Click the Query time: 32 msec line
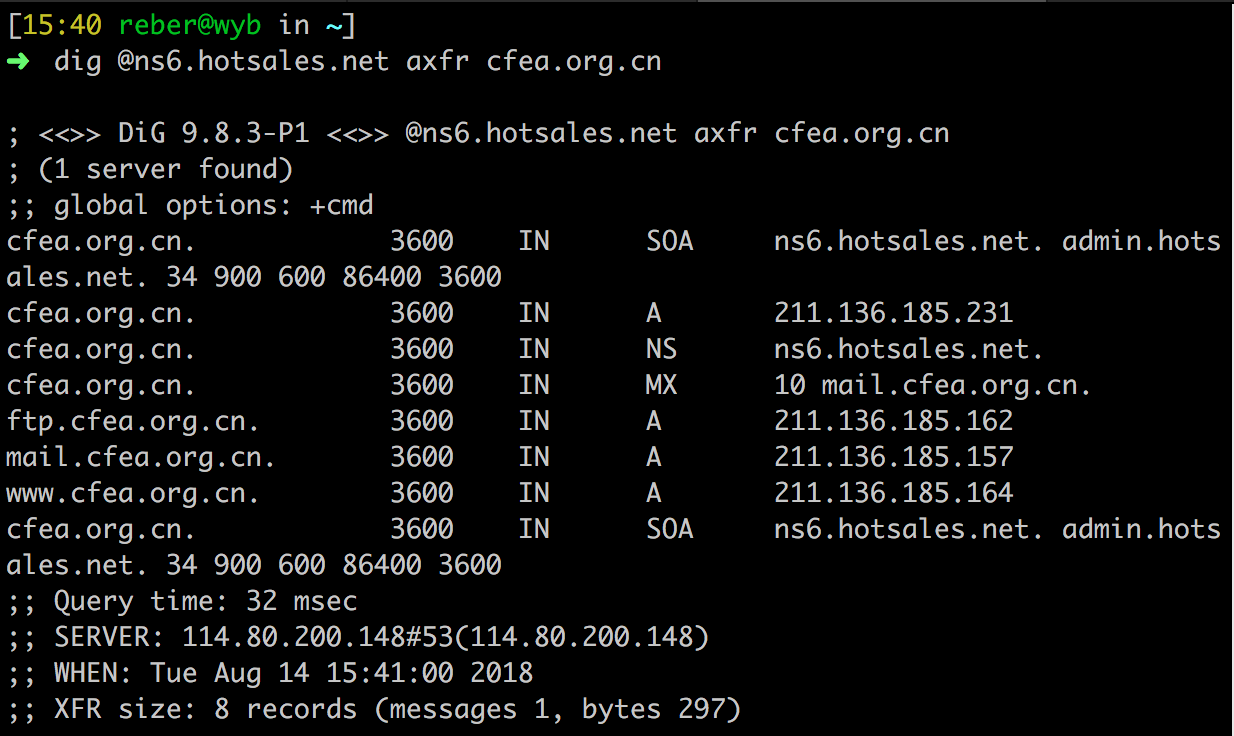 point(181,601)
